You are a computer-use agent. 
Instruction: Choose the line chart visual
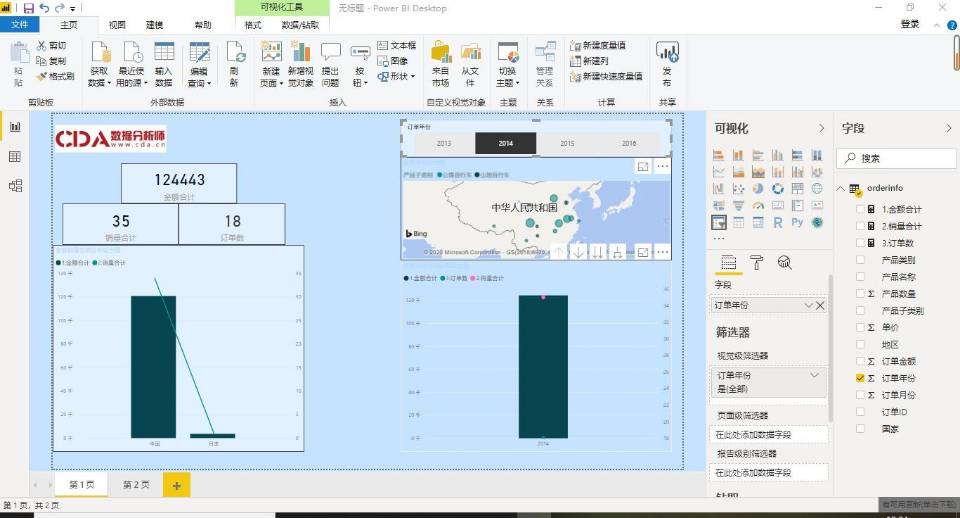(x=719, y=172)
